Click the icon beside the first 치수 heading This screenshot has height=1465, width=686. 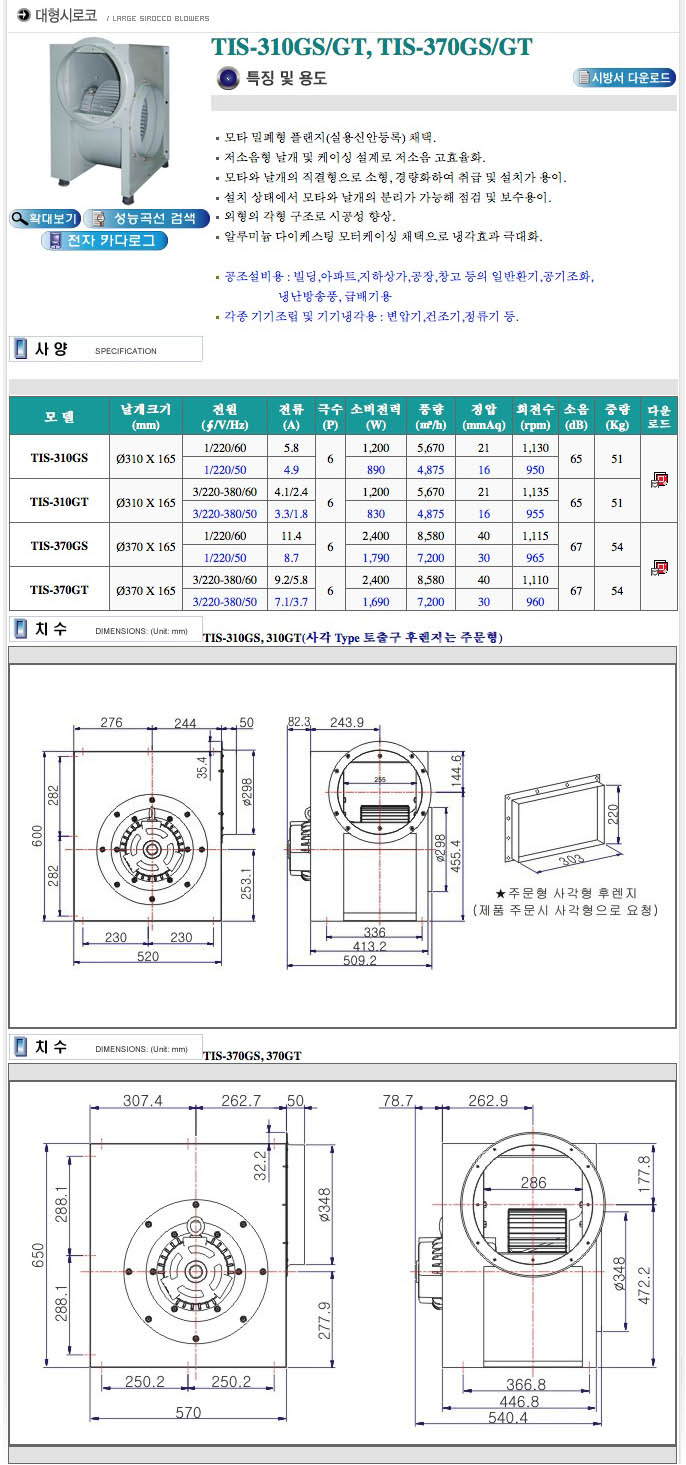20,629
